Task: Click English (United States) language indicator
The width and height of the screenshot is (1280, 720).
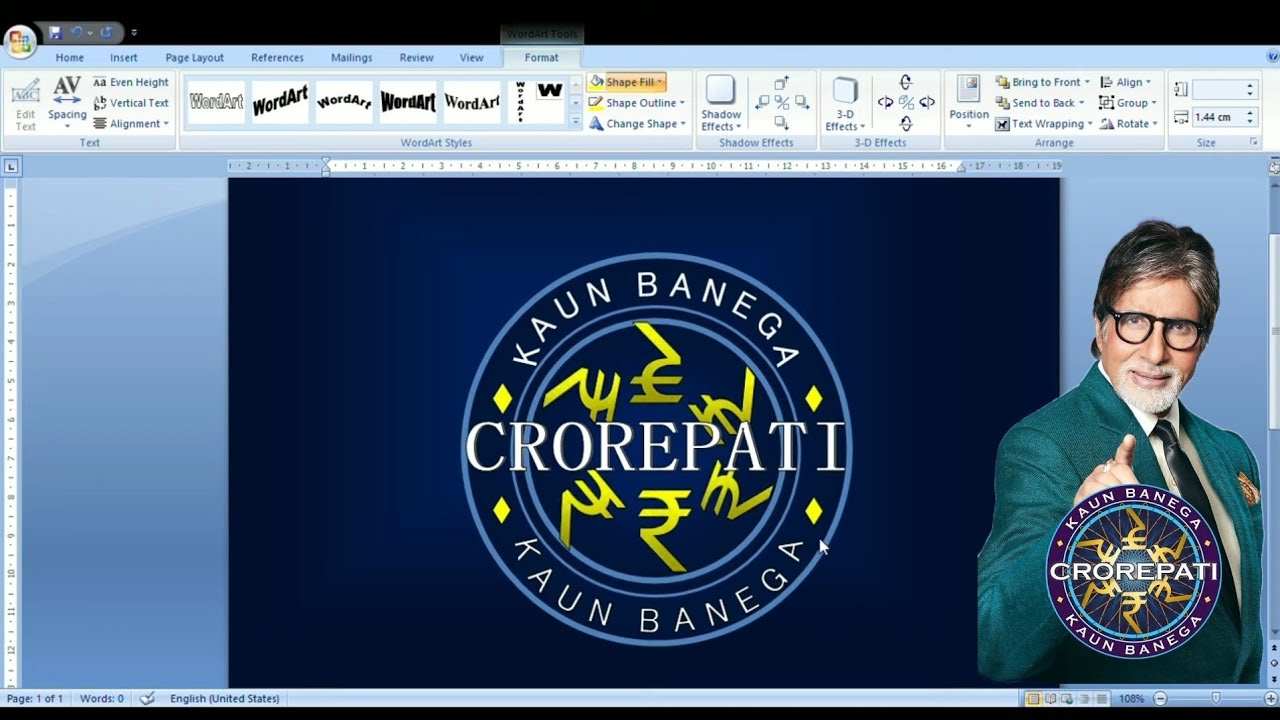Action: pyautogui.click(x=225, y=698)
